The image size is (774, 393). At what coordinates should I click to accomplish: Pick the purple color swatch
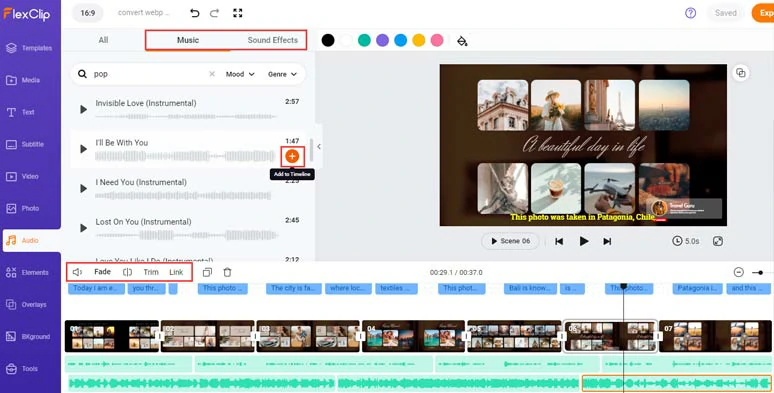383,40
